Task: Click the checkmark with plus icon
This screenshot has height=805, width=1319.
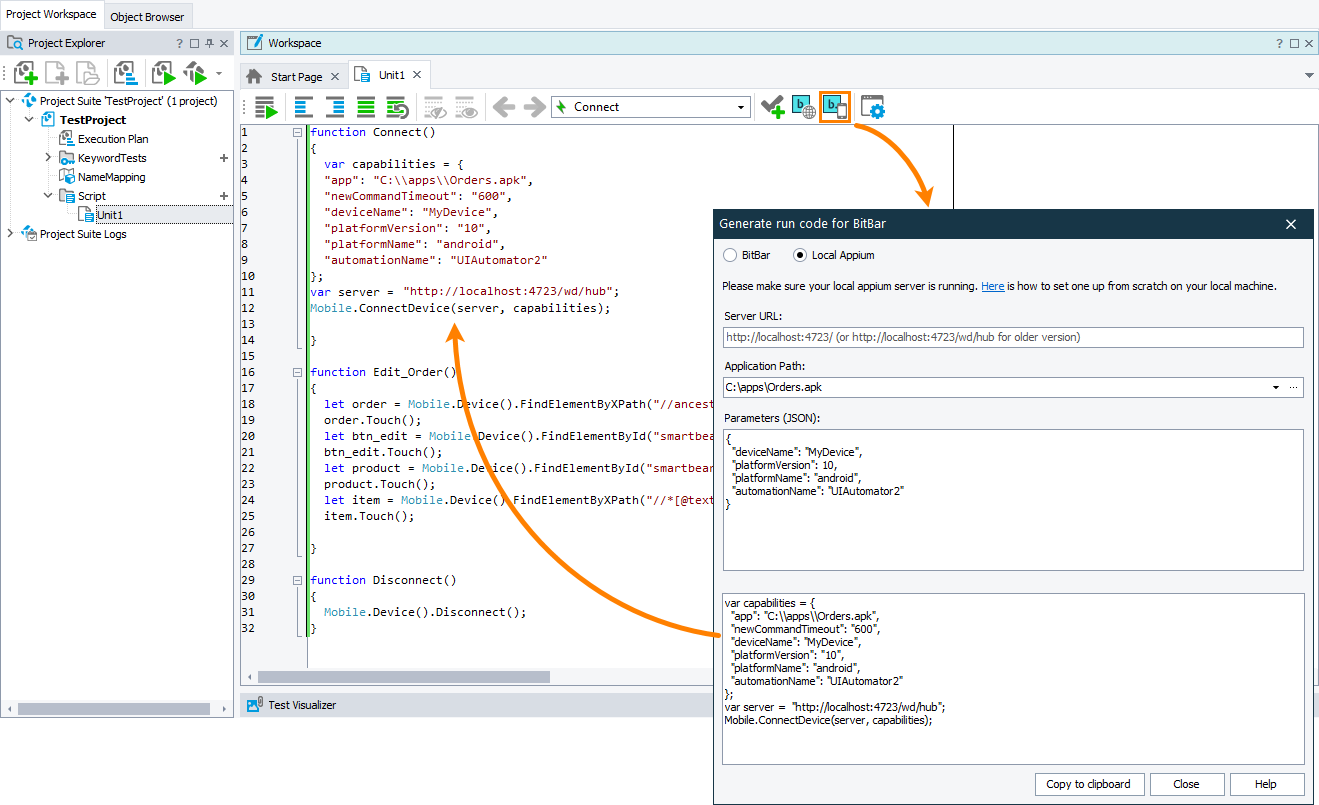Action: pyautogui.click(x=772, y=107)
